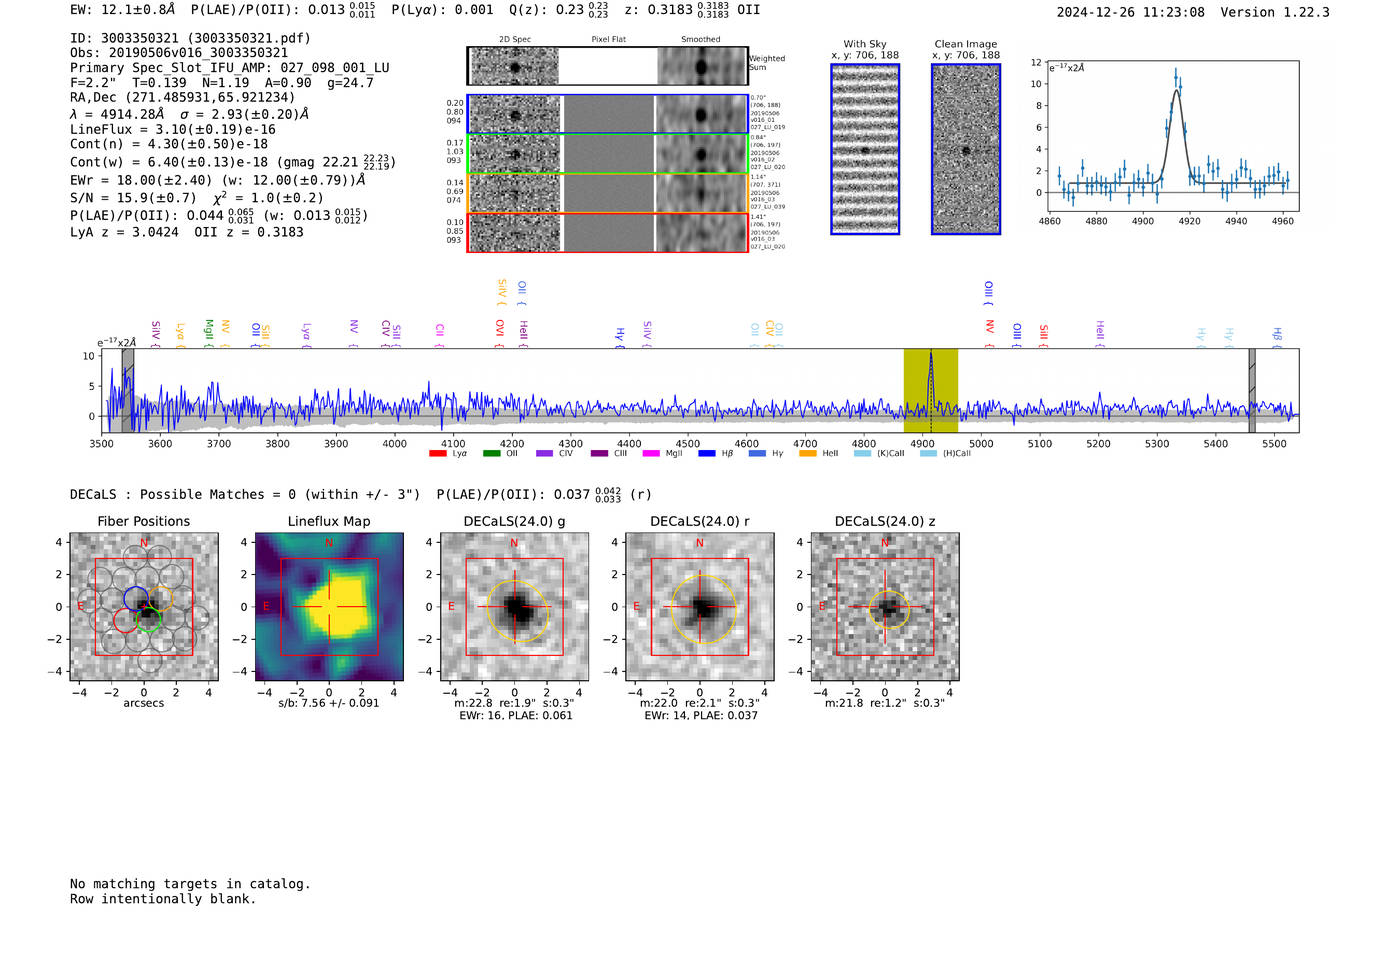Click the yellow highlighted emission line region
This screenshot has height=953, width=1400.
coord(930,391)
